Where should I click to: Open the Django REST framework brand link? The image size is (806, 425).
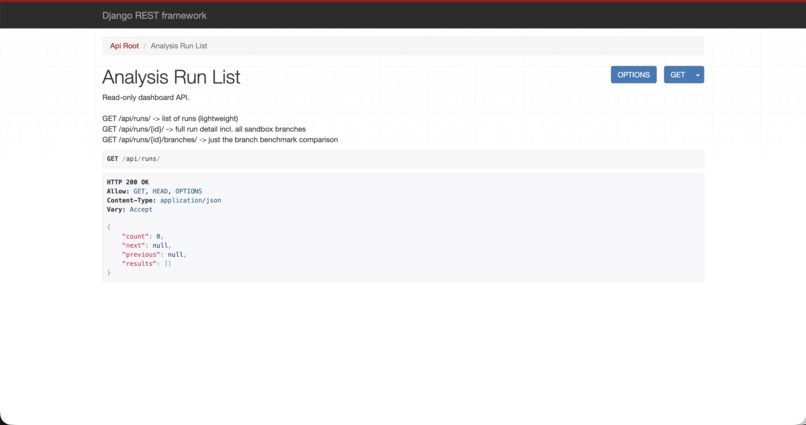154,15
